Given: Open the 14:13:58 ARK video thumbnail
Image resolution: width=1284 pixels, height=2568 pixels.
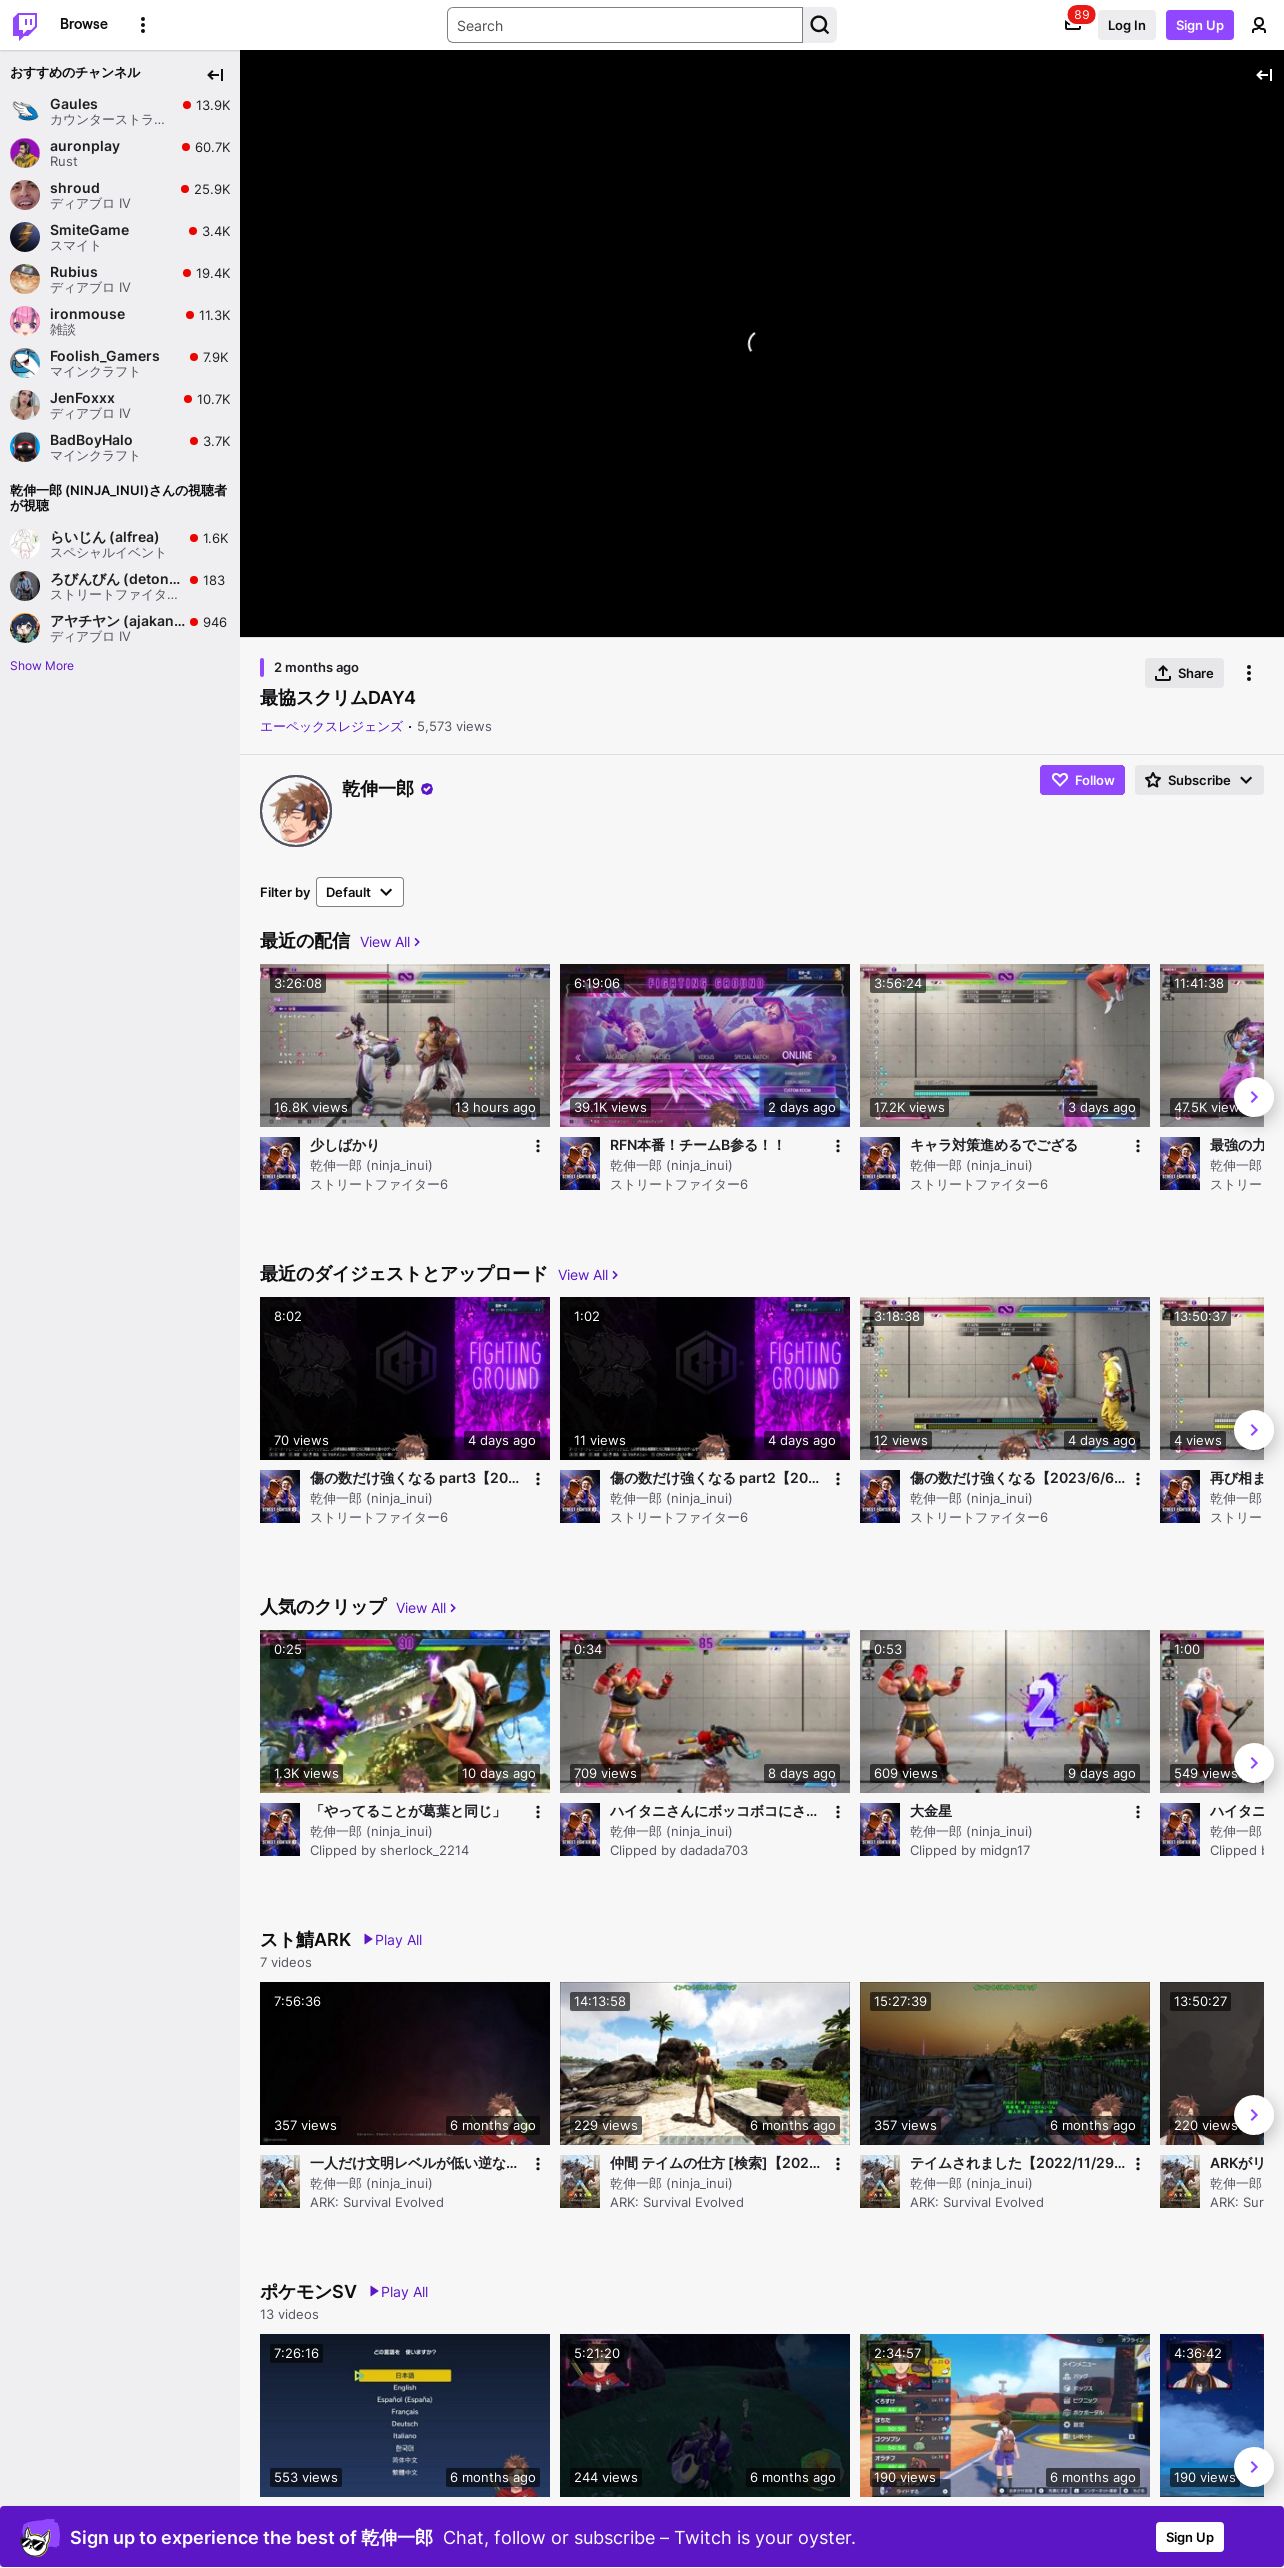Looking at the screenshot, I should pos(705,2064).
